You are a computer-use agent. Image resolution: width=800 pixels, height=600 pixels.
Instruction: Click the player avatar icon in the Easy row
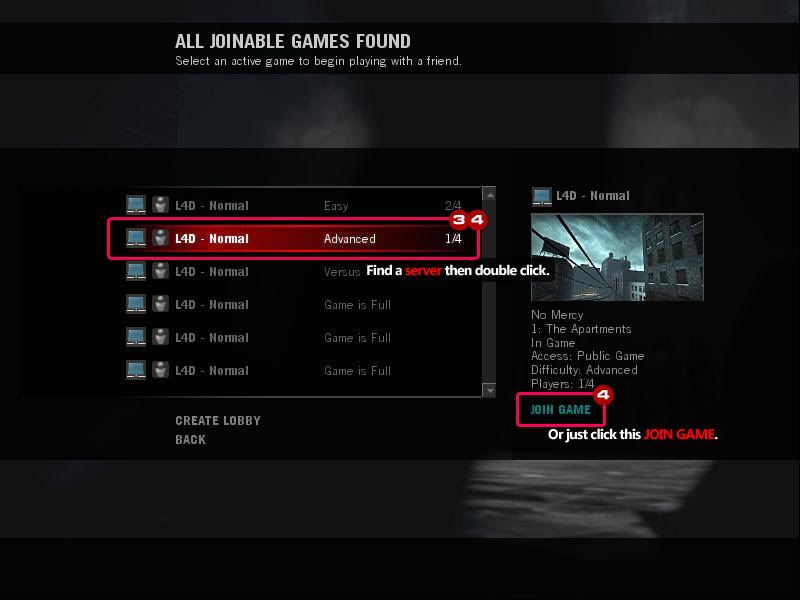pos(160,205)
